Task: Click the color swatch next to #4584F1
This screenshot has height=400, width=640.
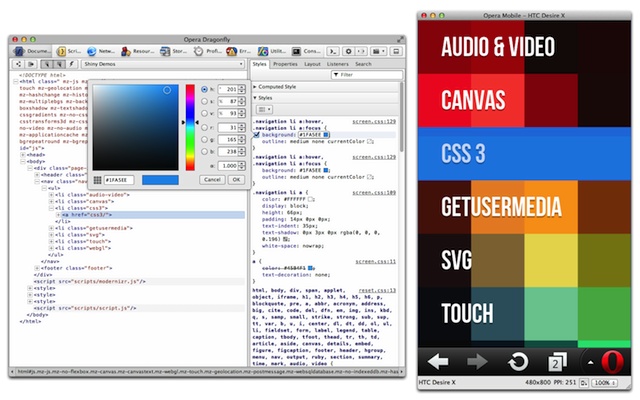Action: pos(311,268)
